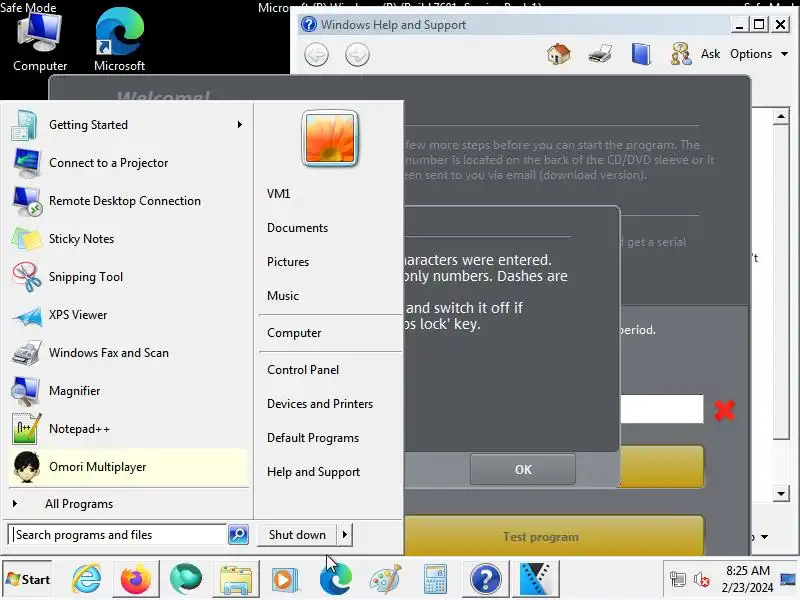Viewport: 800px width, 600px height.
Task: Click Help window scroll up arrow
Action: [x=781, y=117]
